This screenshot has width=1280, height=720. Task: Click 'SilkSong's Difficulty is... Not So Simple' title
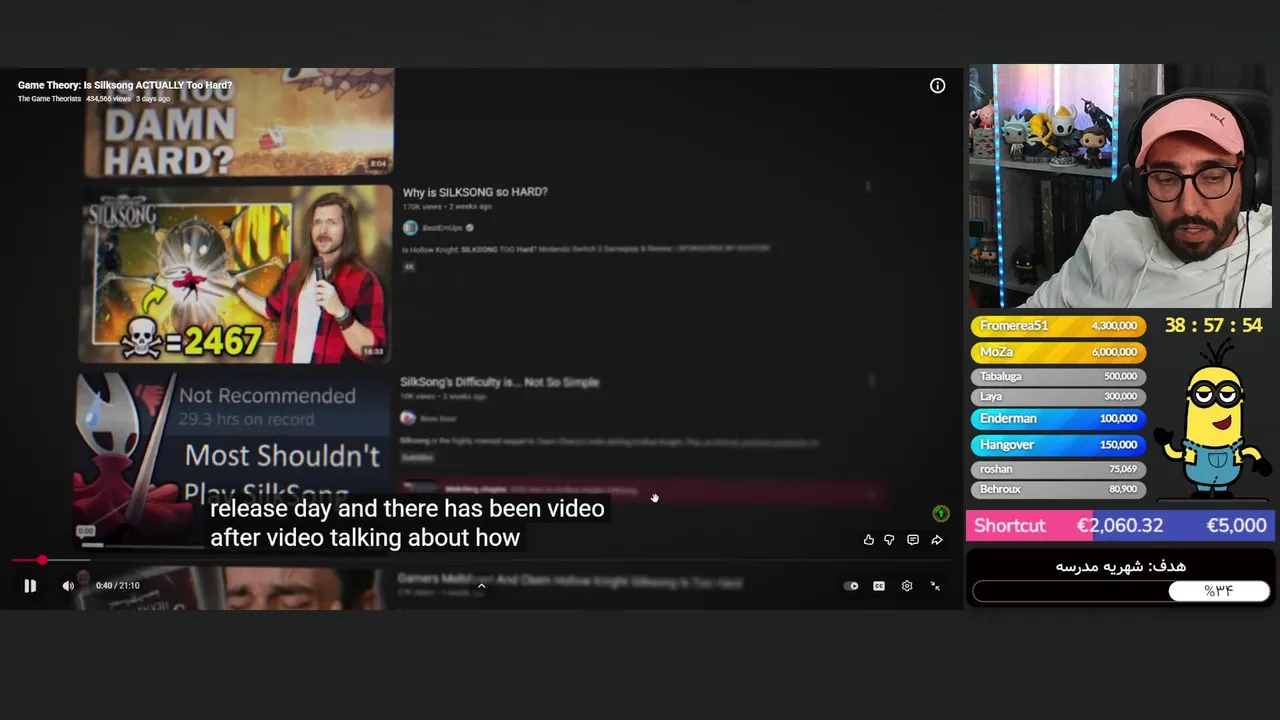pos(500,382)
